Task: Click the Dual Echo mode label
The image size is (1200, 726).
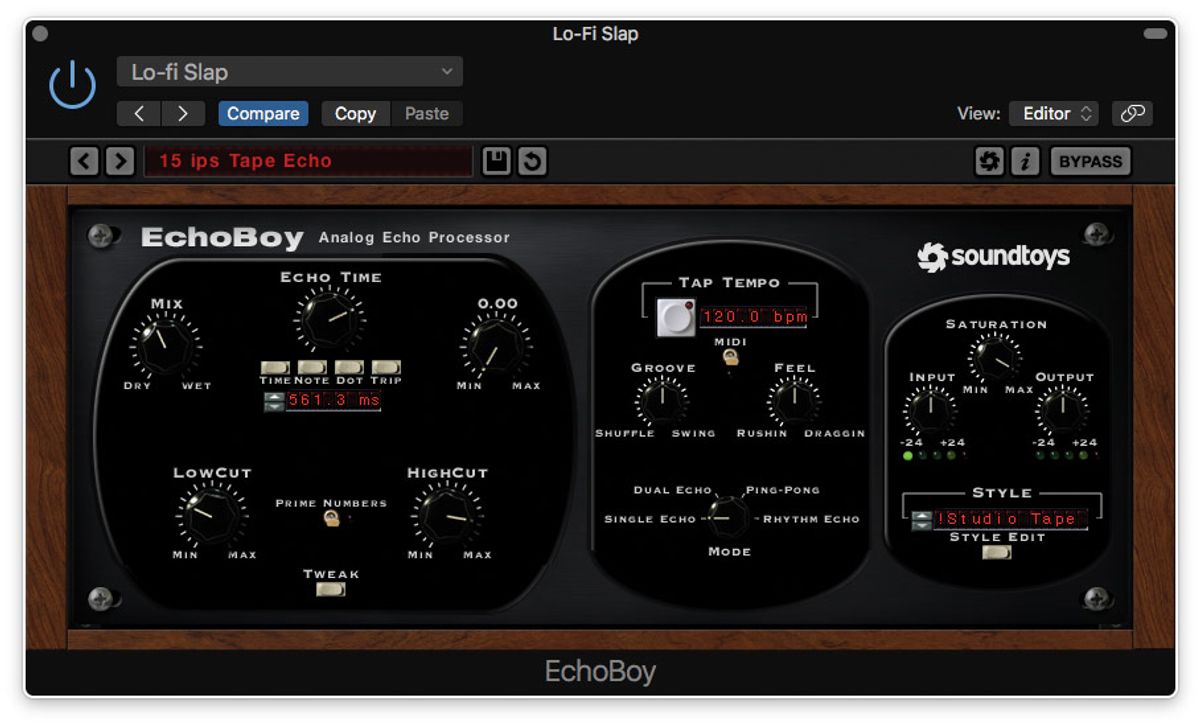Action: click(x=672, y=490)
